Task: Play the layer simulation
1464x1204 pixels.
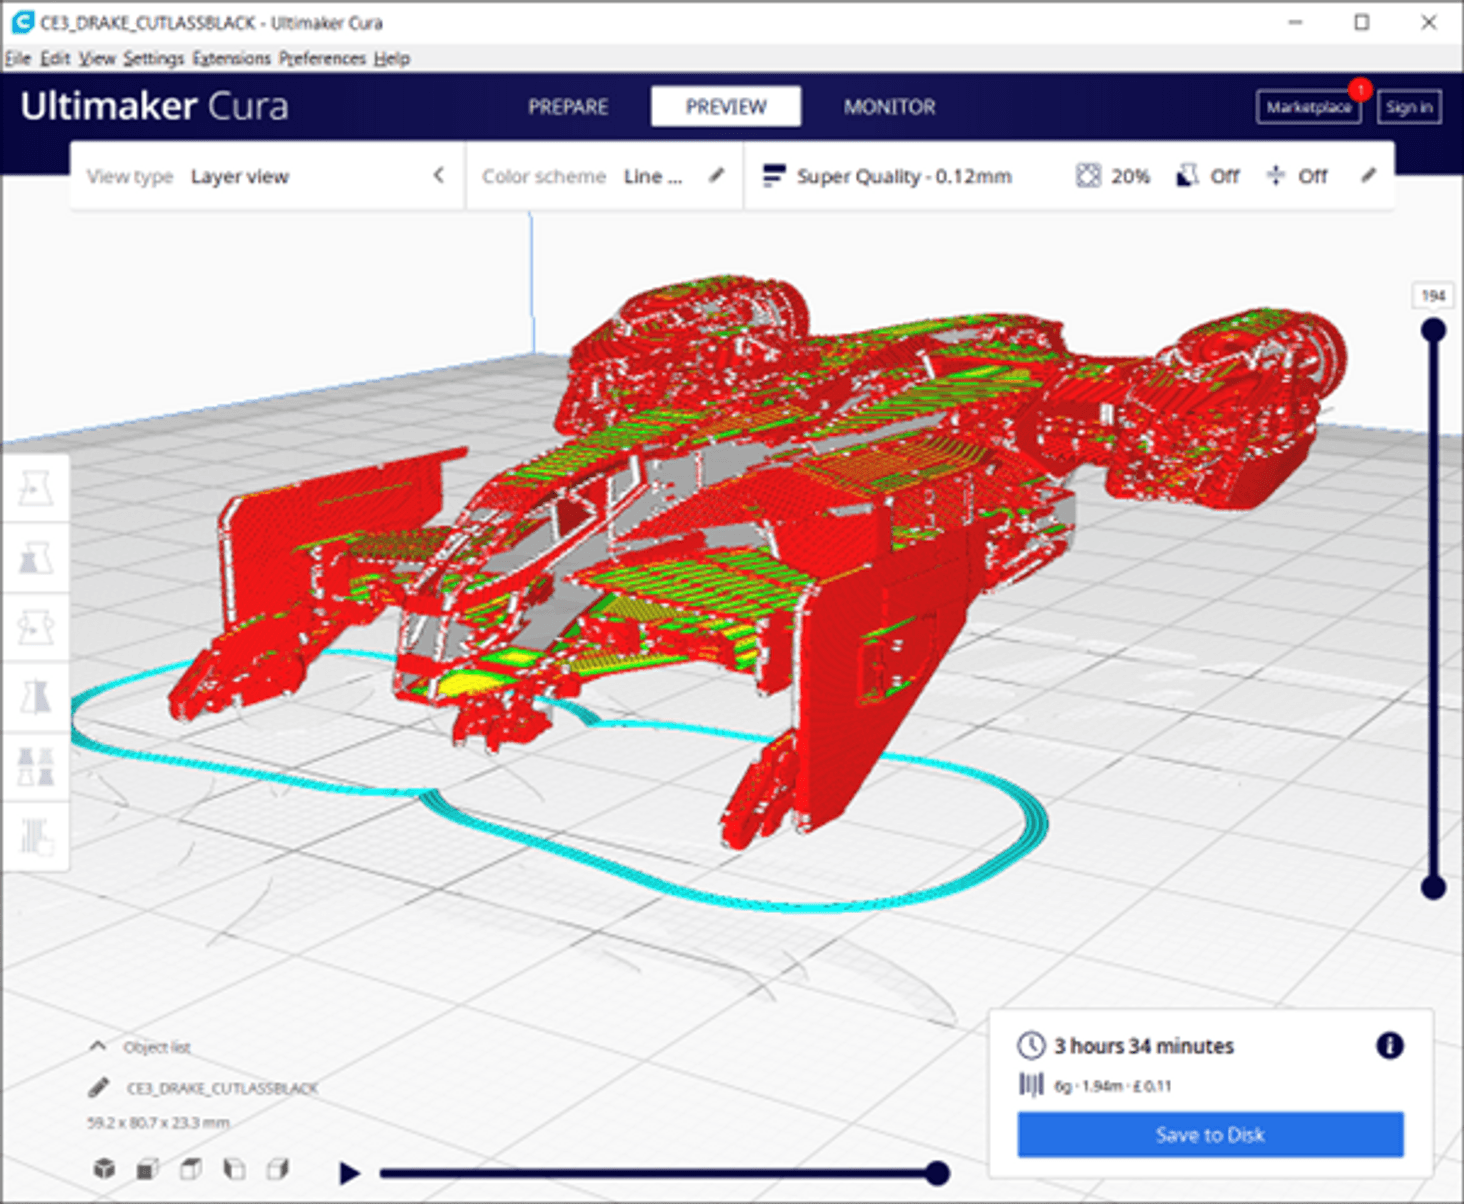Action: 348,1172
